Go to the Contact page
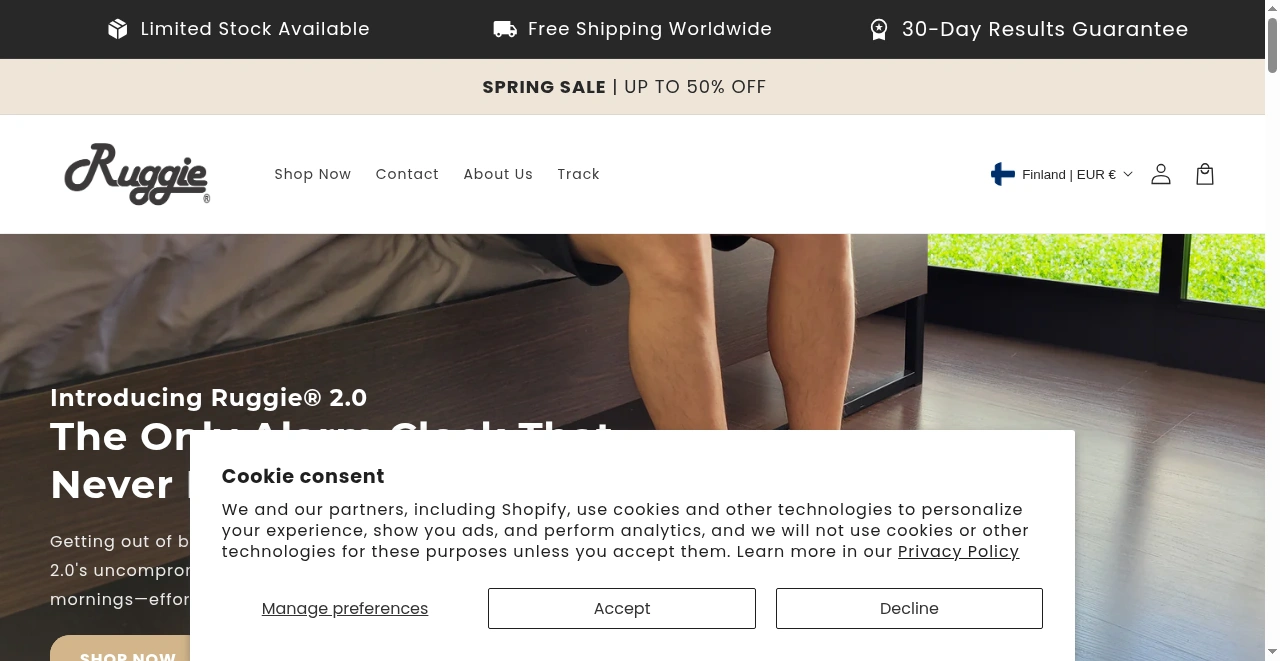1280x661 pixels. point(407,174)
